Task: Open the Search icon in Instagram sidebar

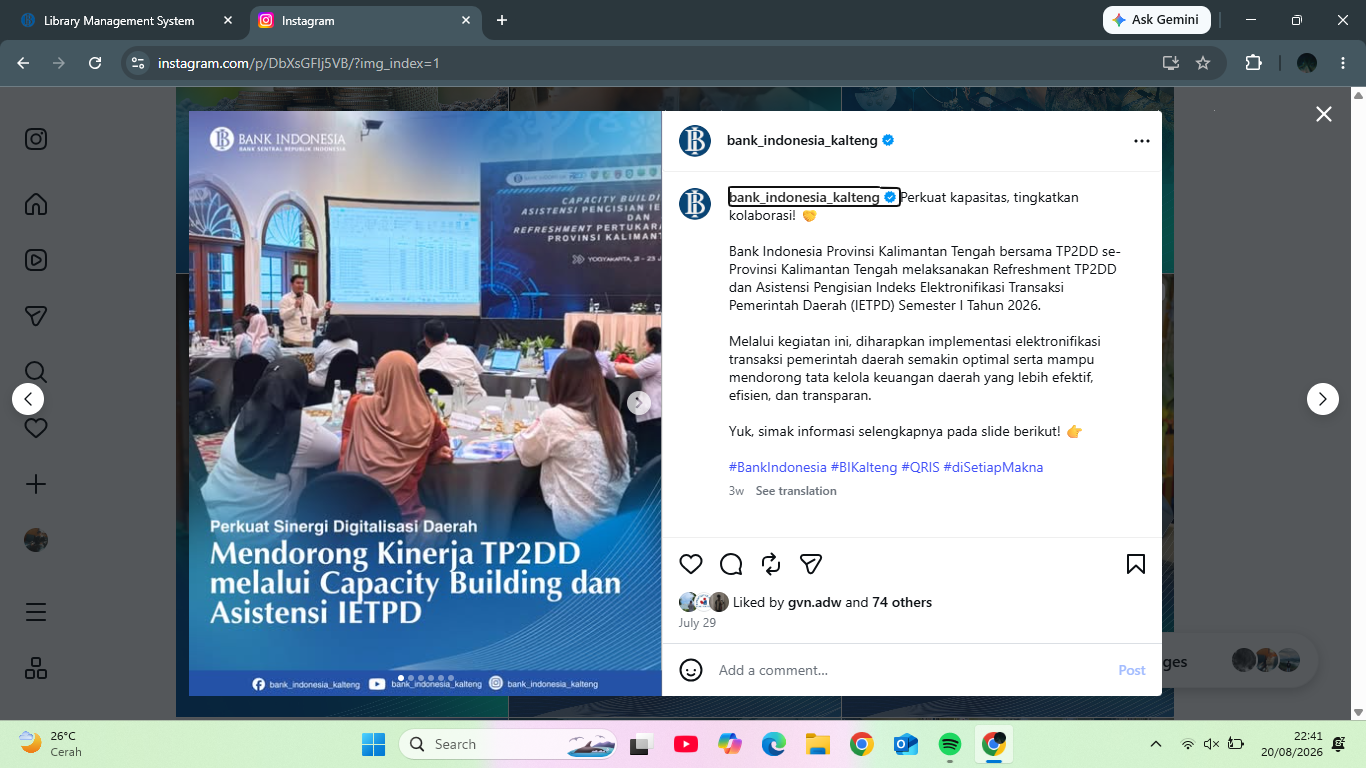Action: pyautogui.click(x=36, y=372)
